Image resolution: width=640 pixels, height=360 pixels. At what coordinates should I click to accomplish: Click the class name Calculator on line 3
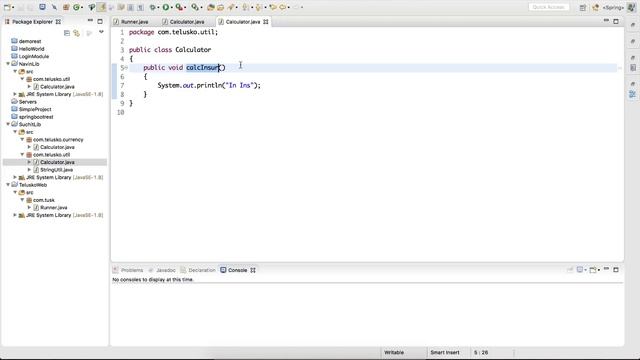click(193, 50)
